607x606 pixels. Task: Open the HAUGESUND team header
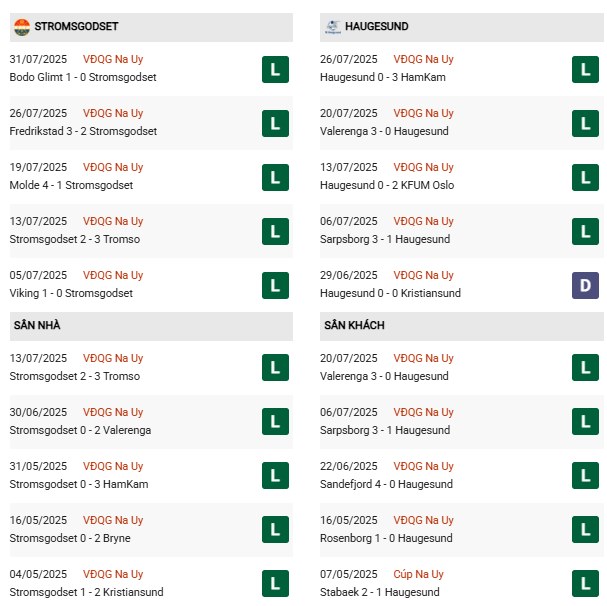(x=376, y=26)
